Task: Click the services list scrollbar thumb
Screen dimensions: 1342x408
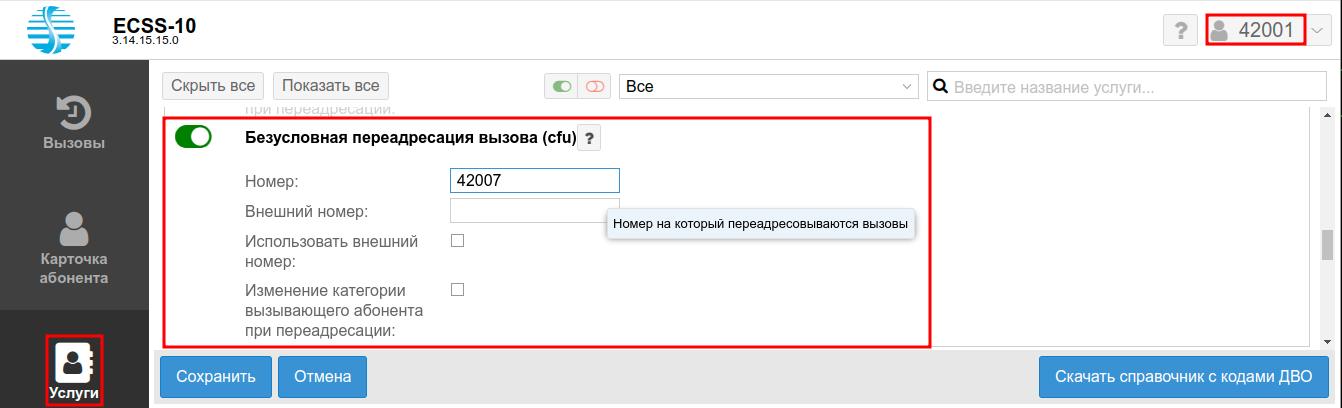Action: (x=1327, y=243)
